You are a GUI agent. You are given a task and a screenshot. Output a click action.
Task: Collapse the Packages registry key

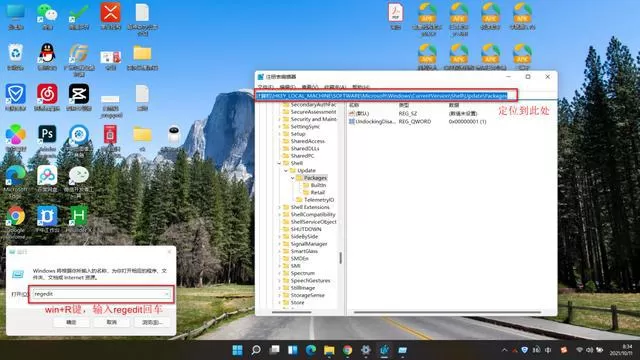(x=292, y=178)
